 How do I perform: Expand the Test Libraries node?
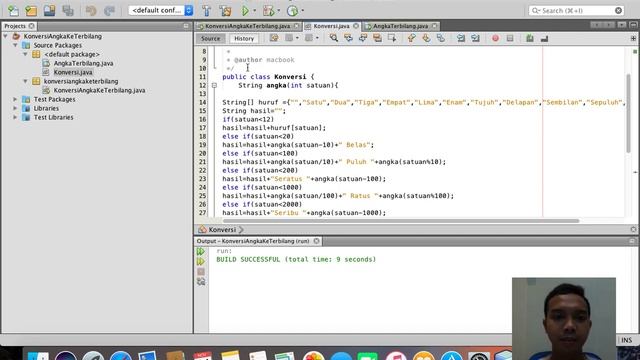[16, 117]
